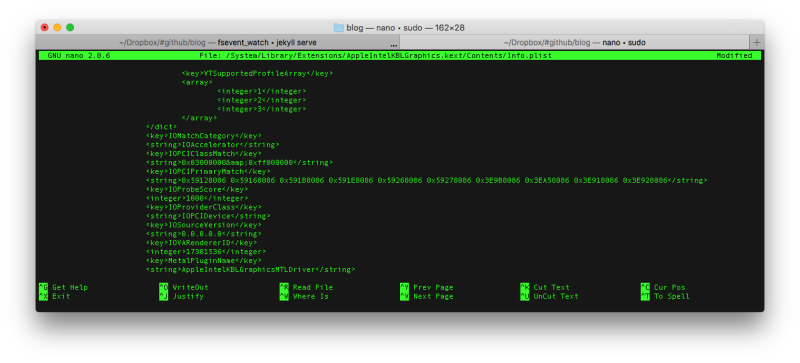Click the integer 1 line

262,91
